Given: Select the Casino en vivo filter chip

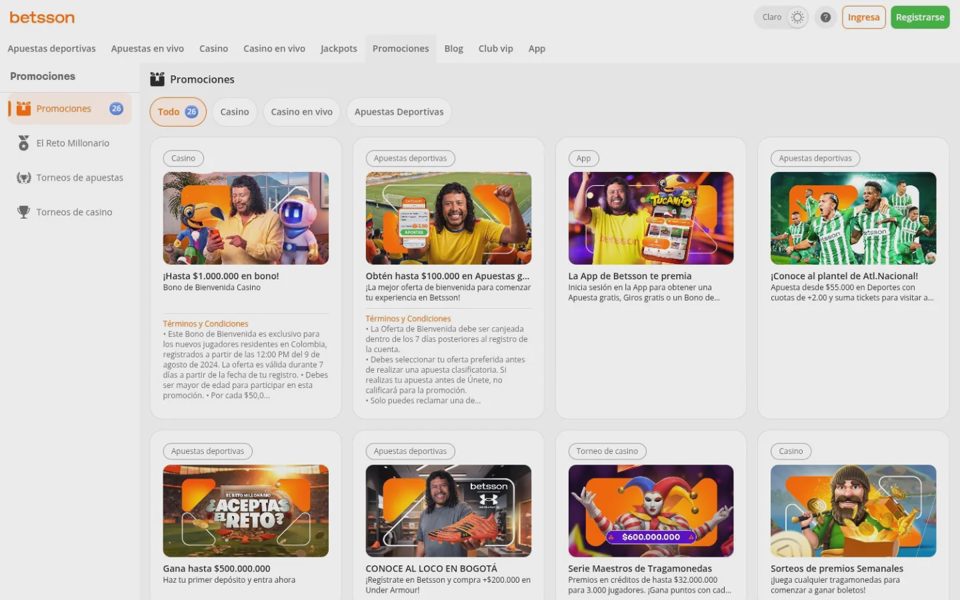Looking at the screenshot, I should [x=301, y=112].
